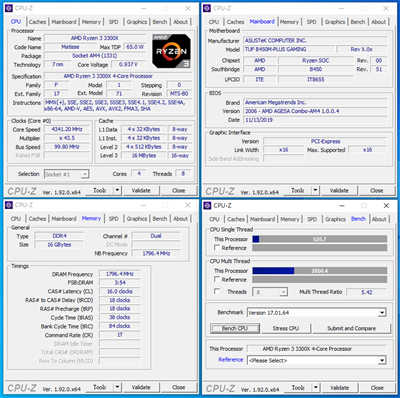This screenshot has width=400, height=398.
Task: Click the DRAM Frequency value field
Action: point(120,274)
